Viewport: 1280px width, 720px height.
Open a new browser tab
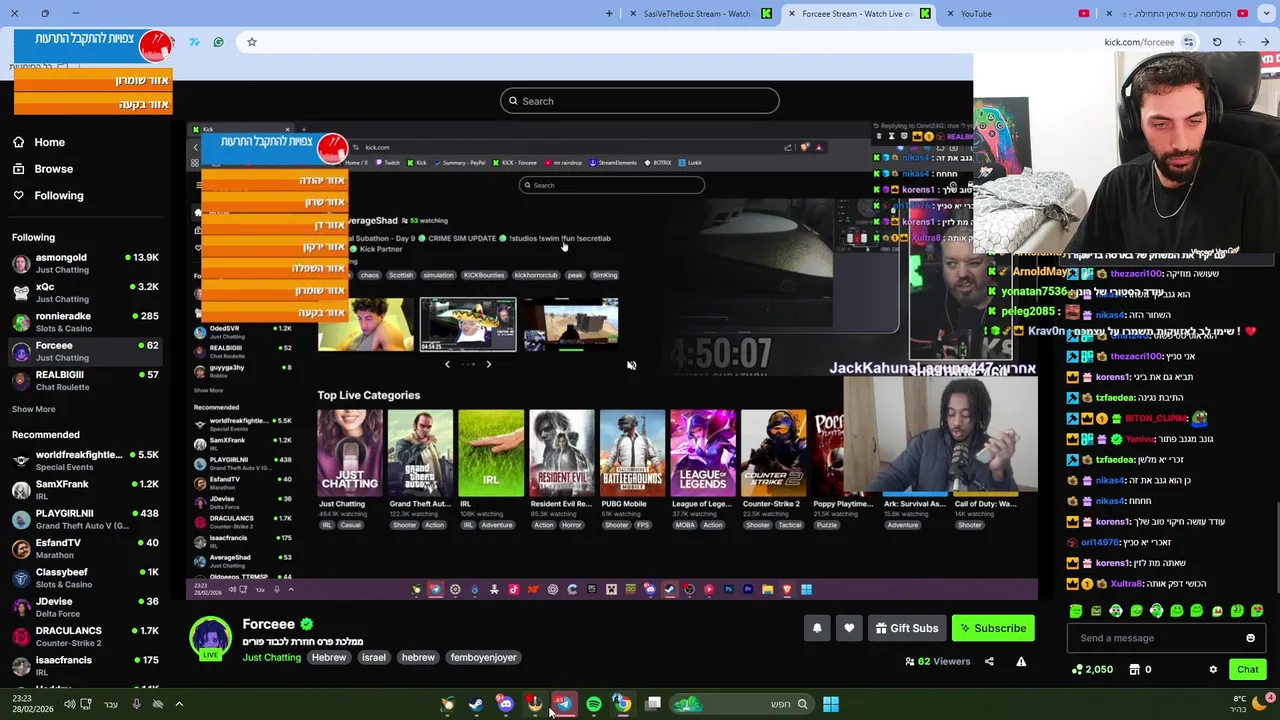pyautogui.click(x=609, y=14)
